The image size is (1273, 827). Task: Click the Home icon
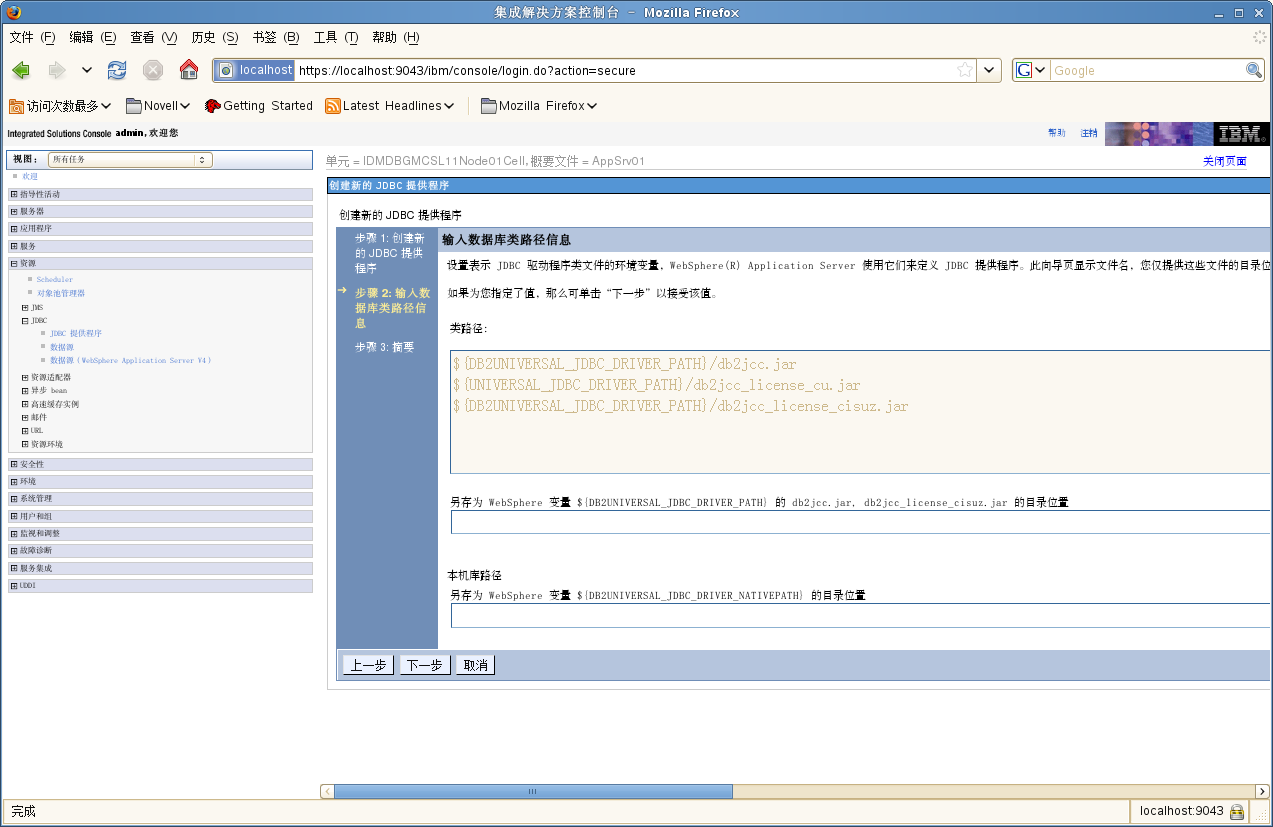click(188, 70)
